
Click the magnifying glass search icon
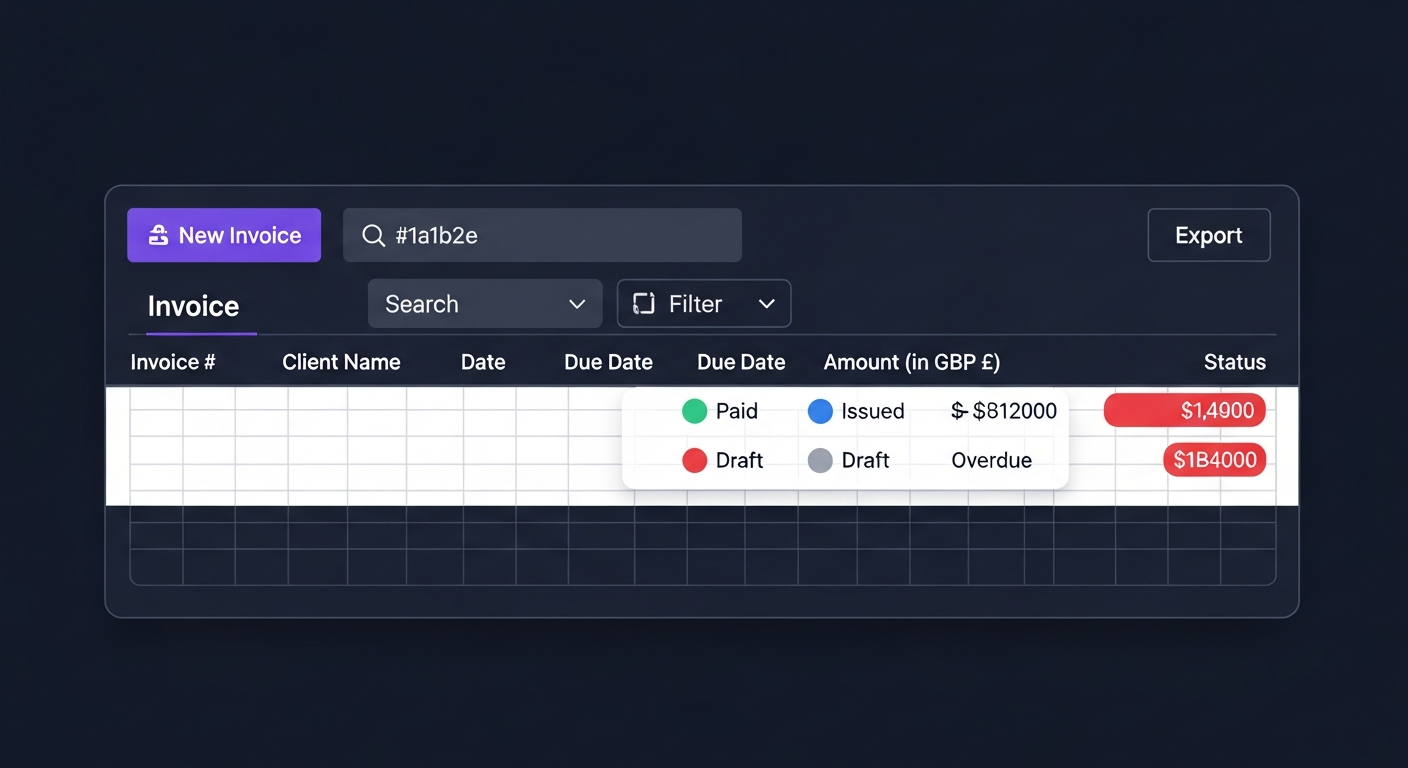(x=373, y=235)
